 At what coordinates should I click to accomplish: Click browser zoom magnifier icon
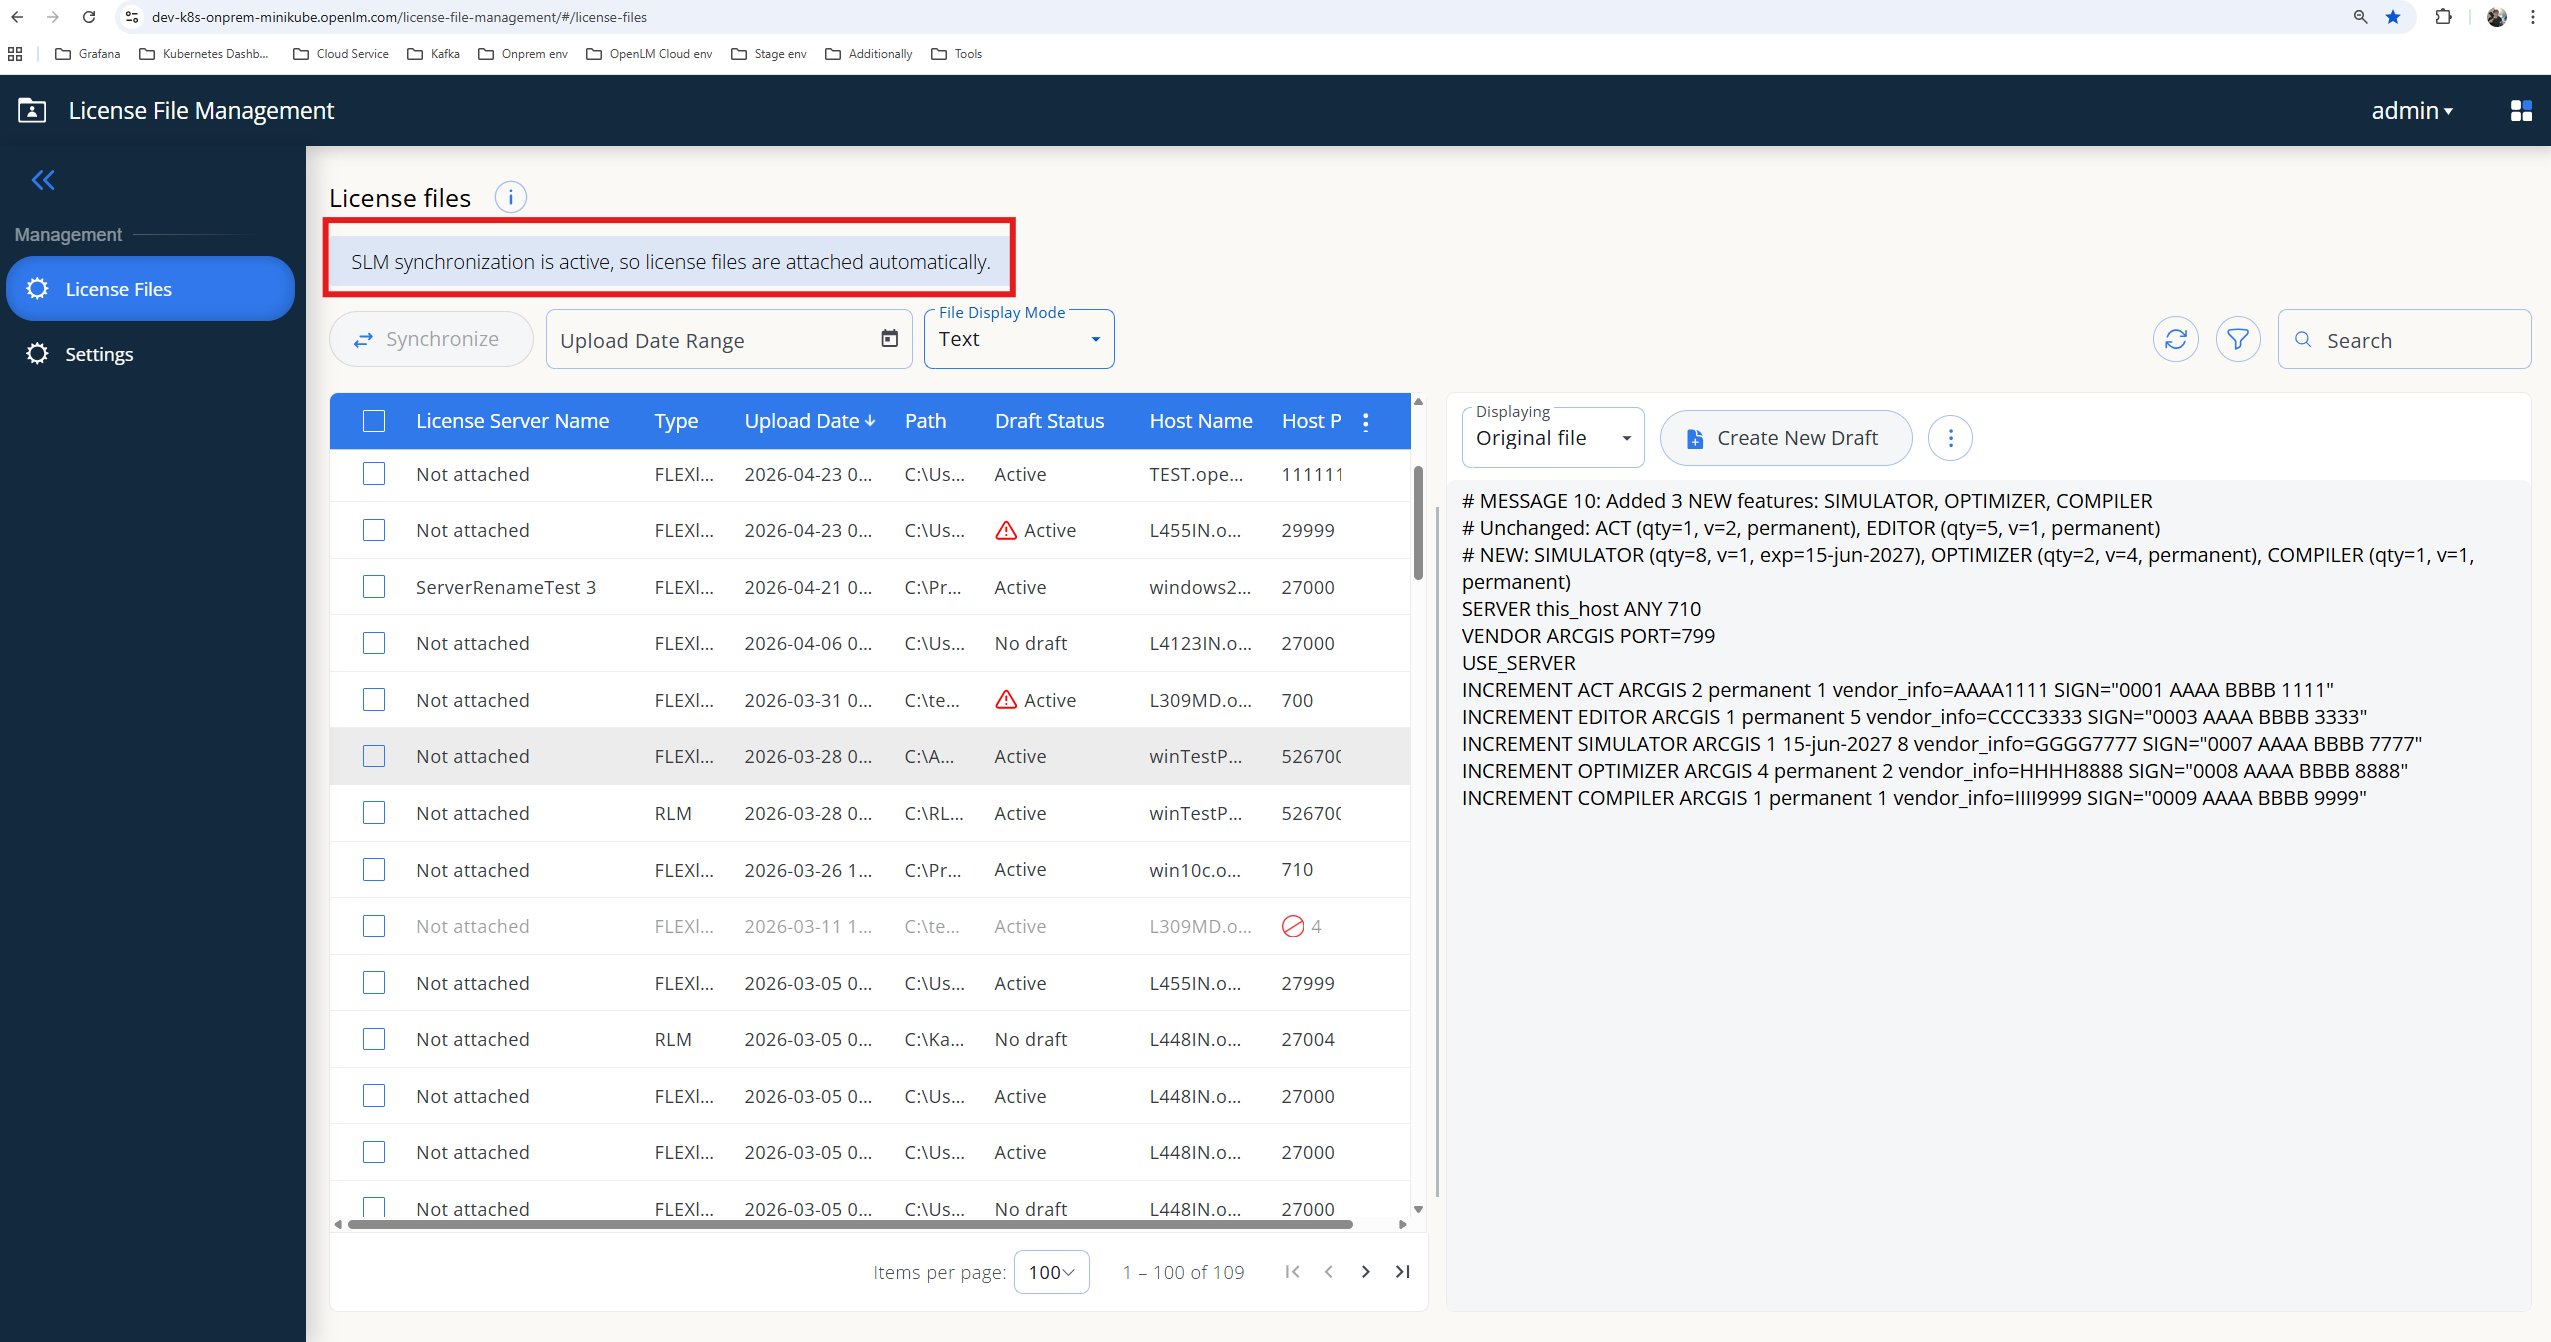[2360, 17]
